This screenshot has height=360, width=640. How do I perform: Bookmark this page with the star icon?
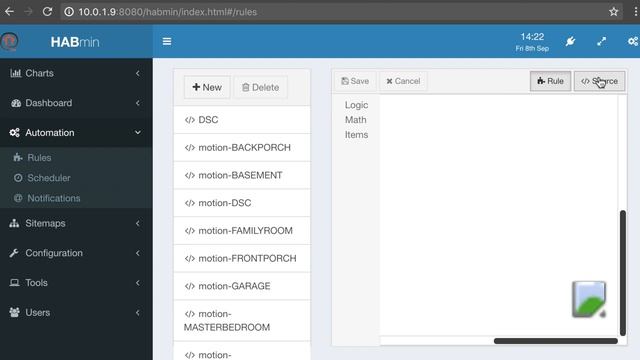pyautogui.click(x=613, y=11)
